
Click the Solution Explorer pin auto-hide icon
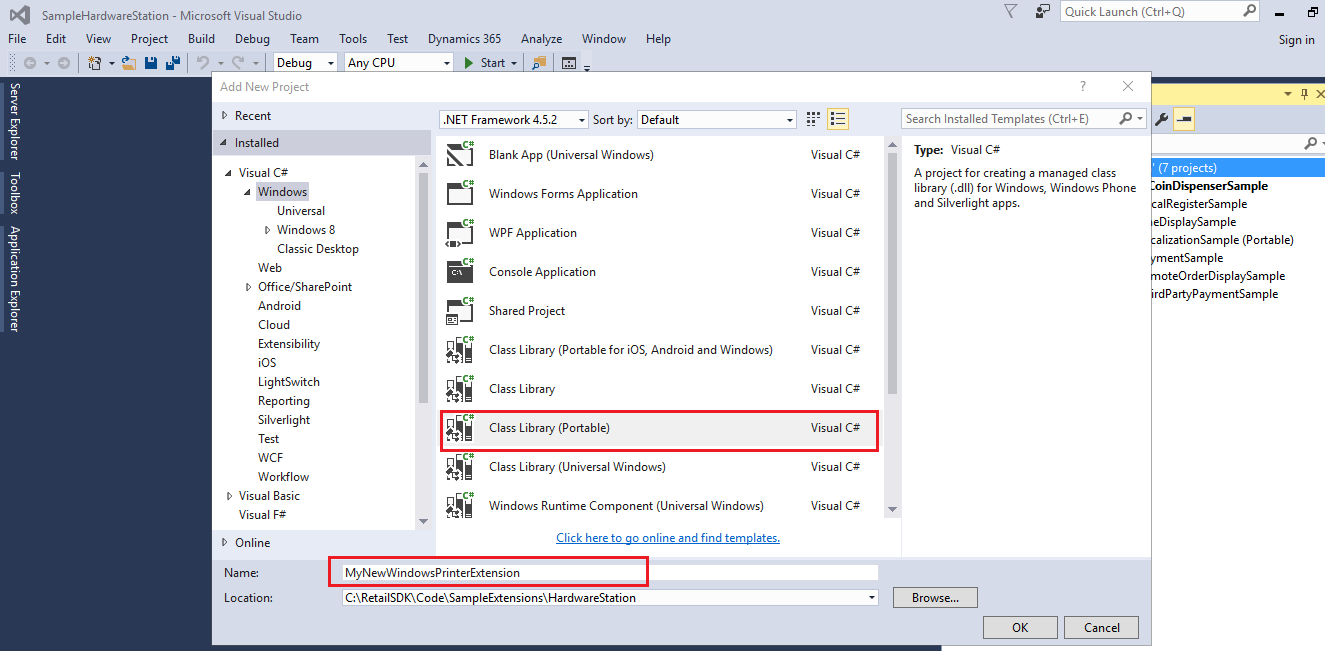coord(1304,93)
